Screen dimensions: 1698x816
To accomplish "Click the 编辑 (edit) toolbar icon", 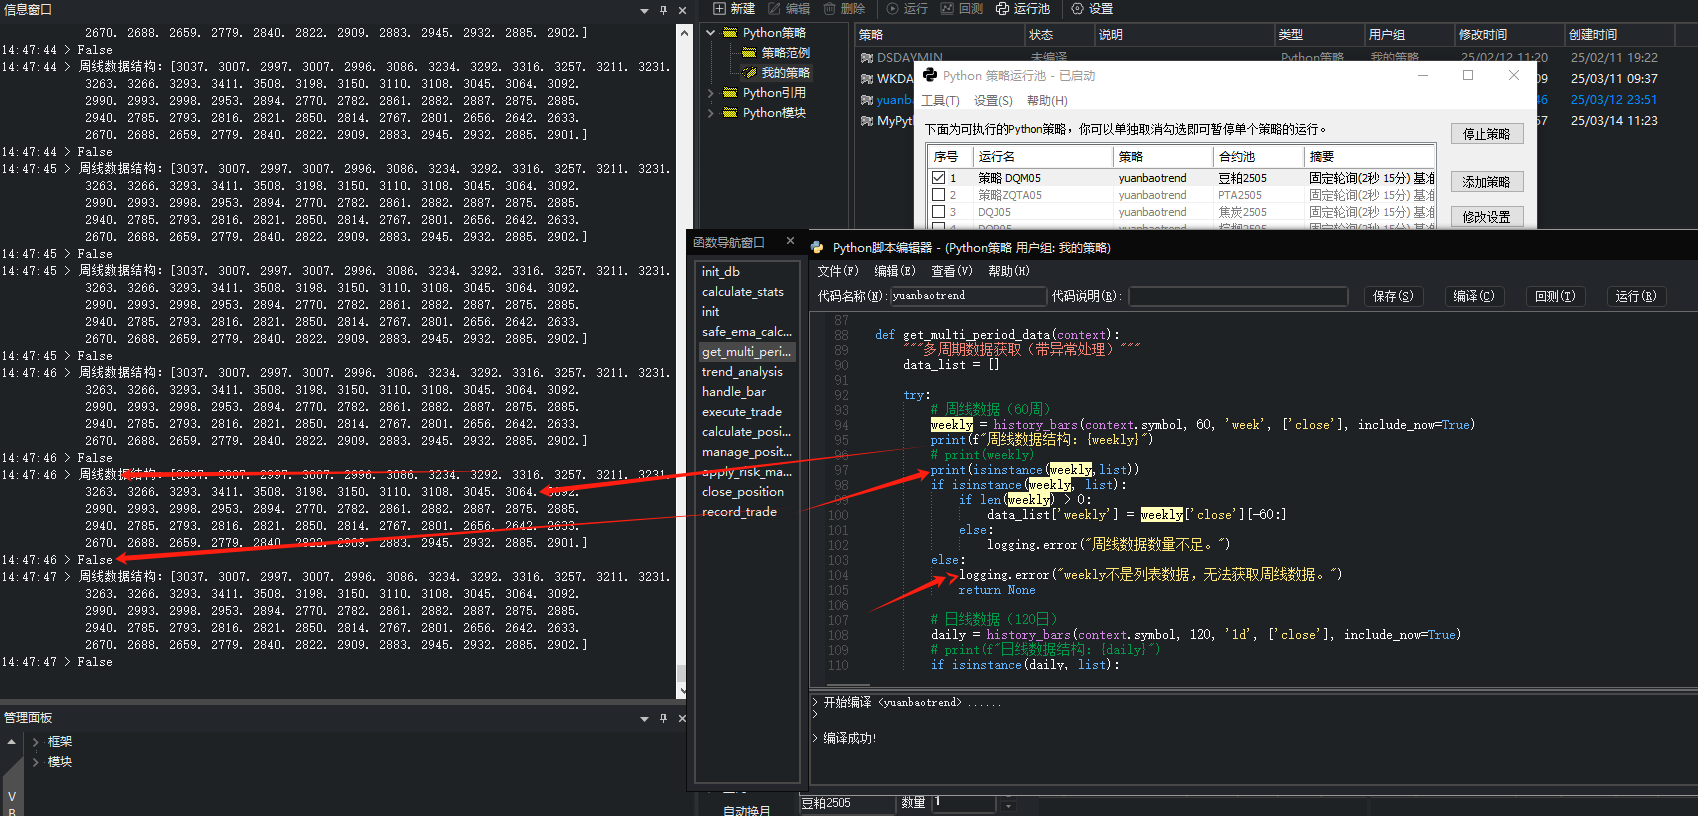I will [774, 8].
